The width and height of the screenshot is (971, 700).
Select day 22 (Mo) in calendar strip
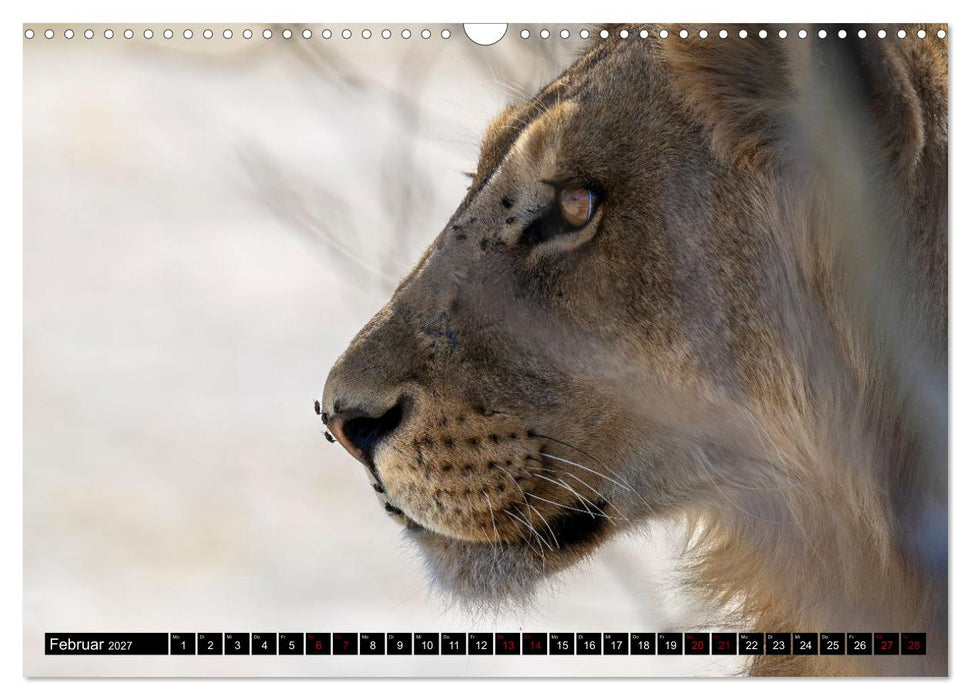[x=751, y=644]
